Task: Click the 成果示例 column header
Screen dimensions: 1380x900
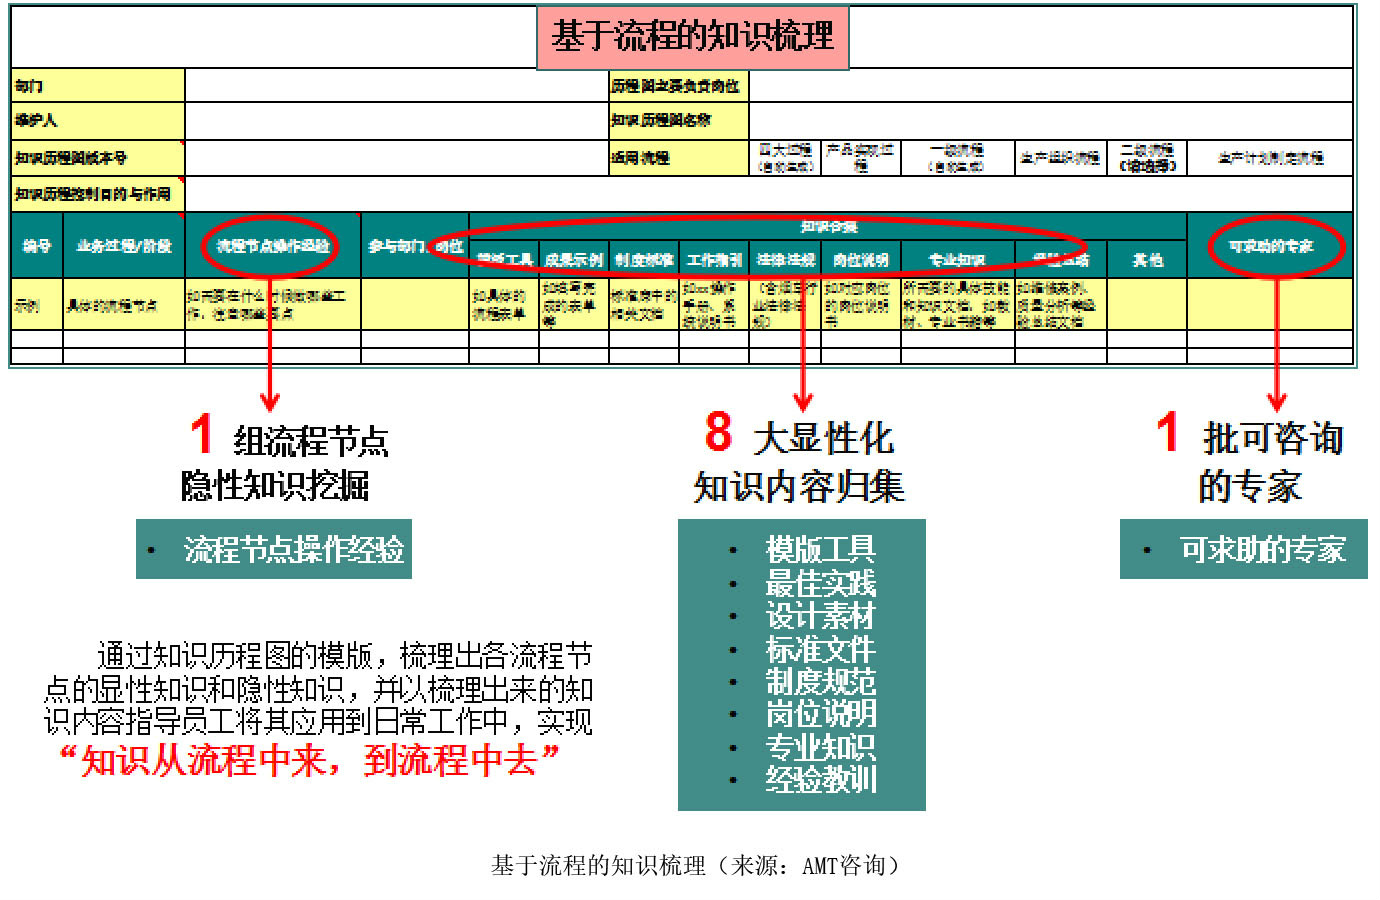Action: coord(574,260)
